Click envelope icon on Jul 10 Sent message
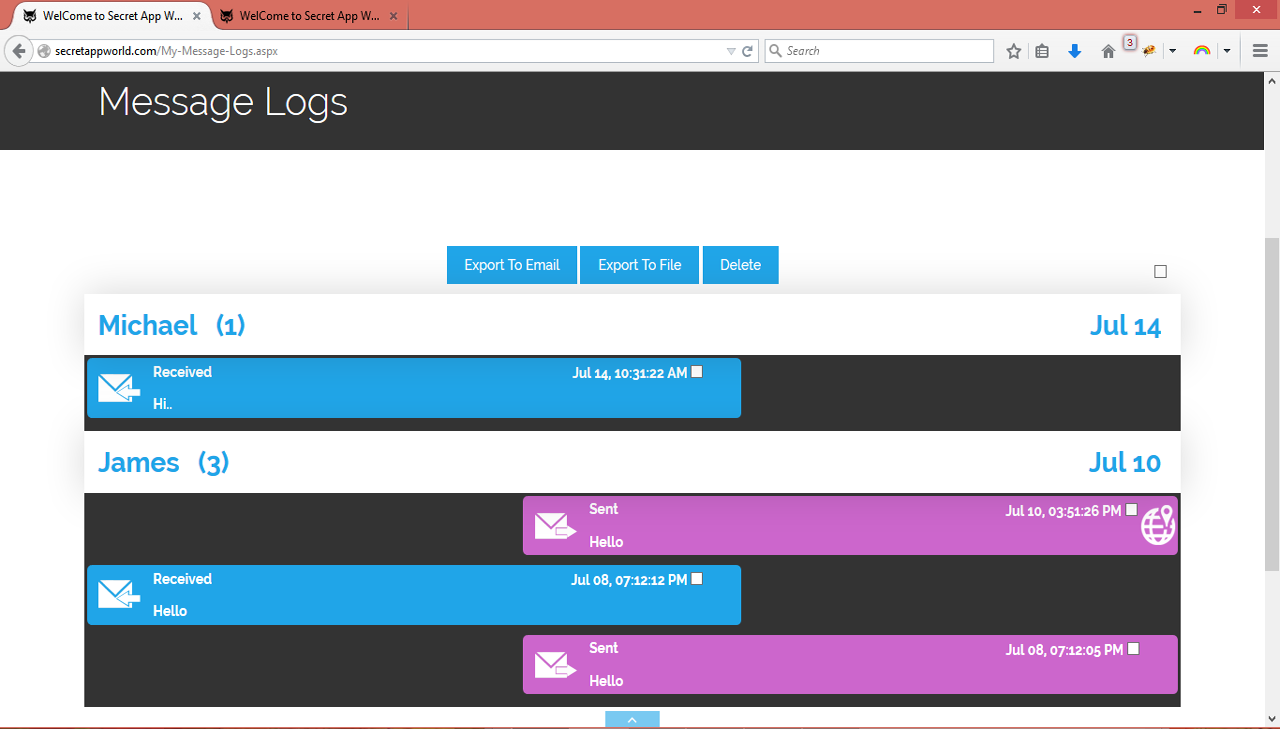 coord(556,525)
